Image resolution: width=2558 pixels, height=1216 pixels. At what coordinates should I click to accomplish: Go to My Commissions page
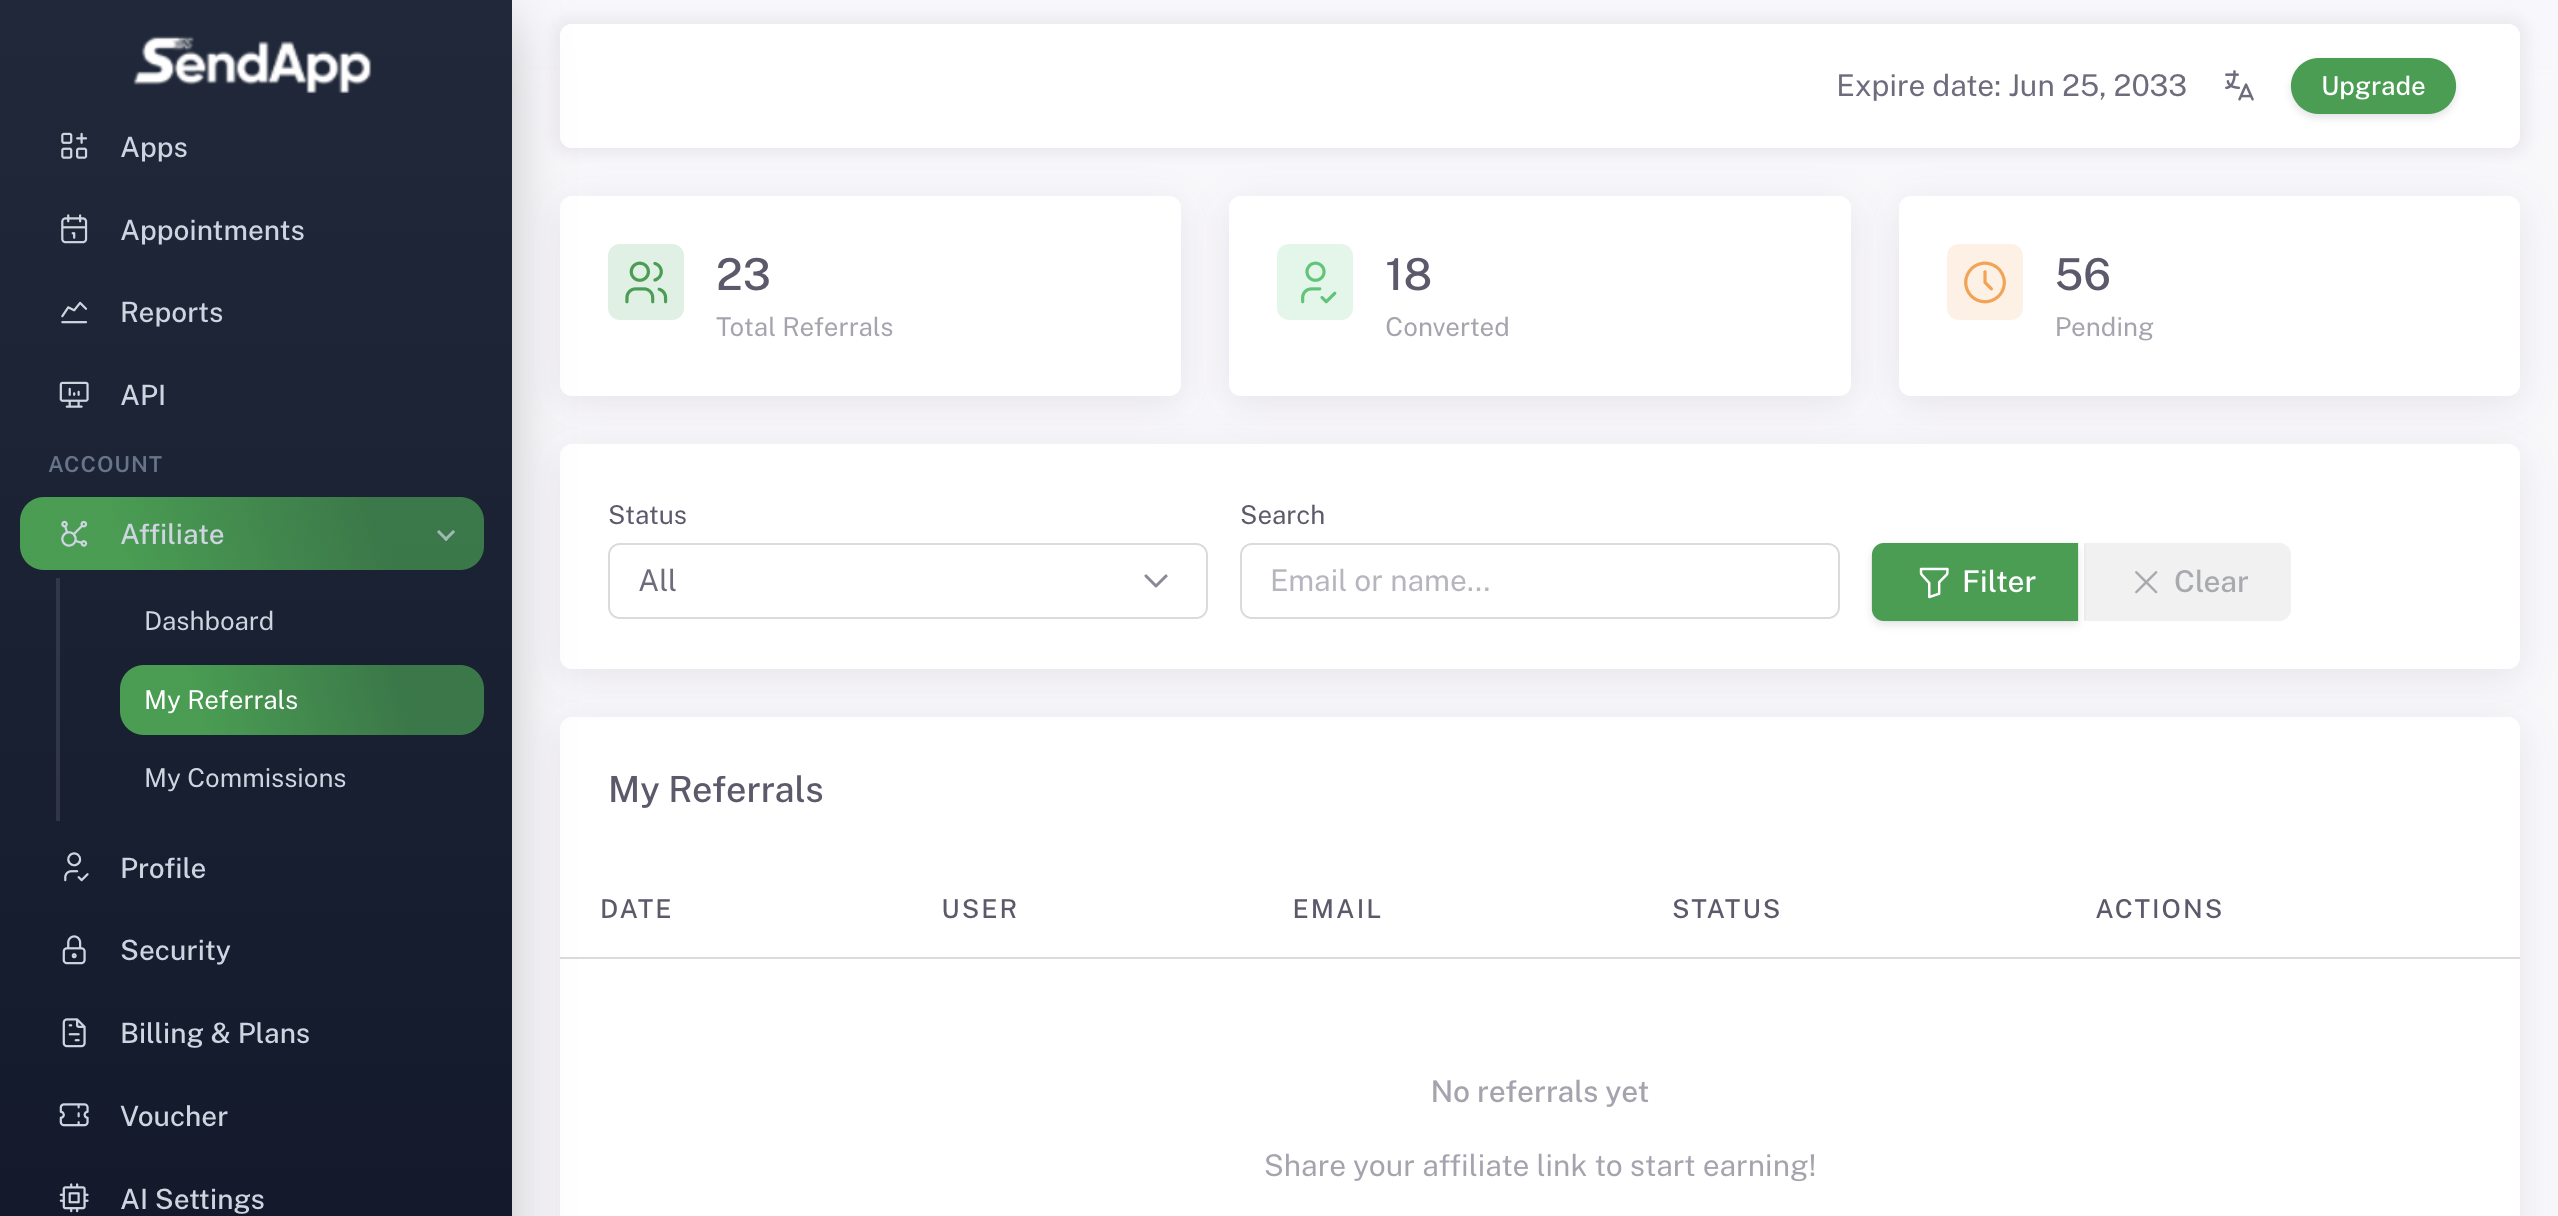pos(245,778)
